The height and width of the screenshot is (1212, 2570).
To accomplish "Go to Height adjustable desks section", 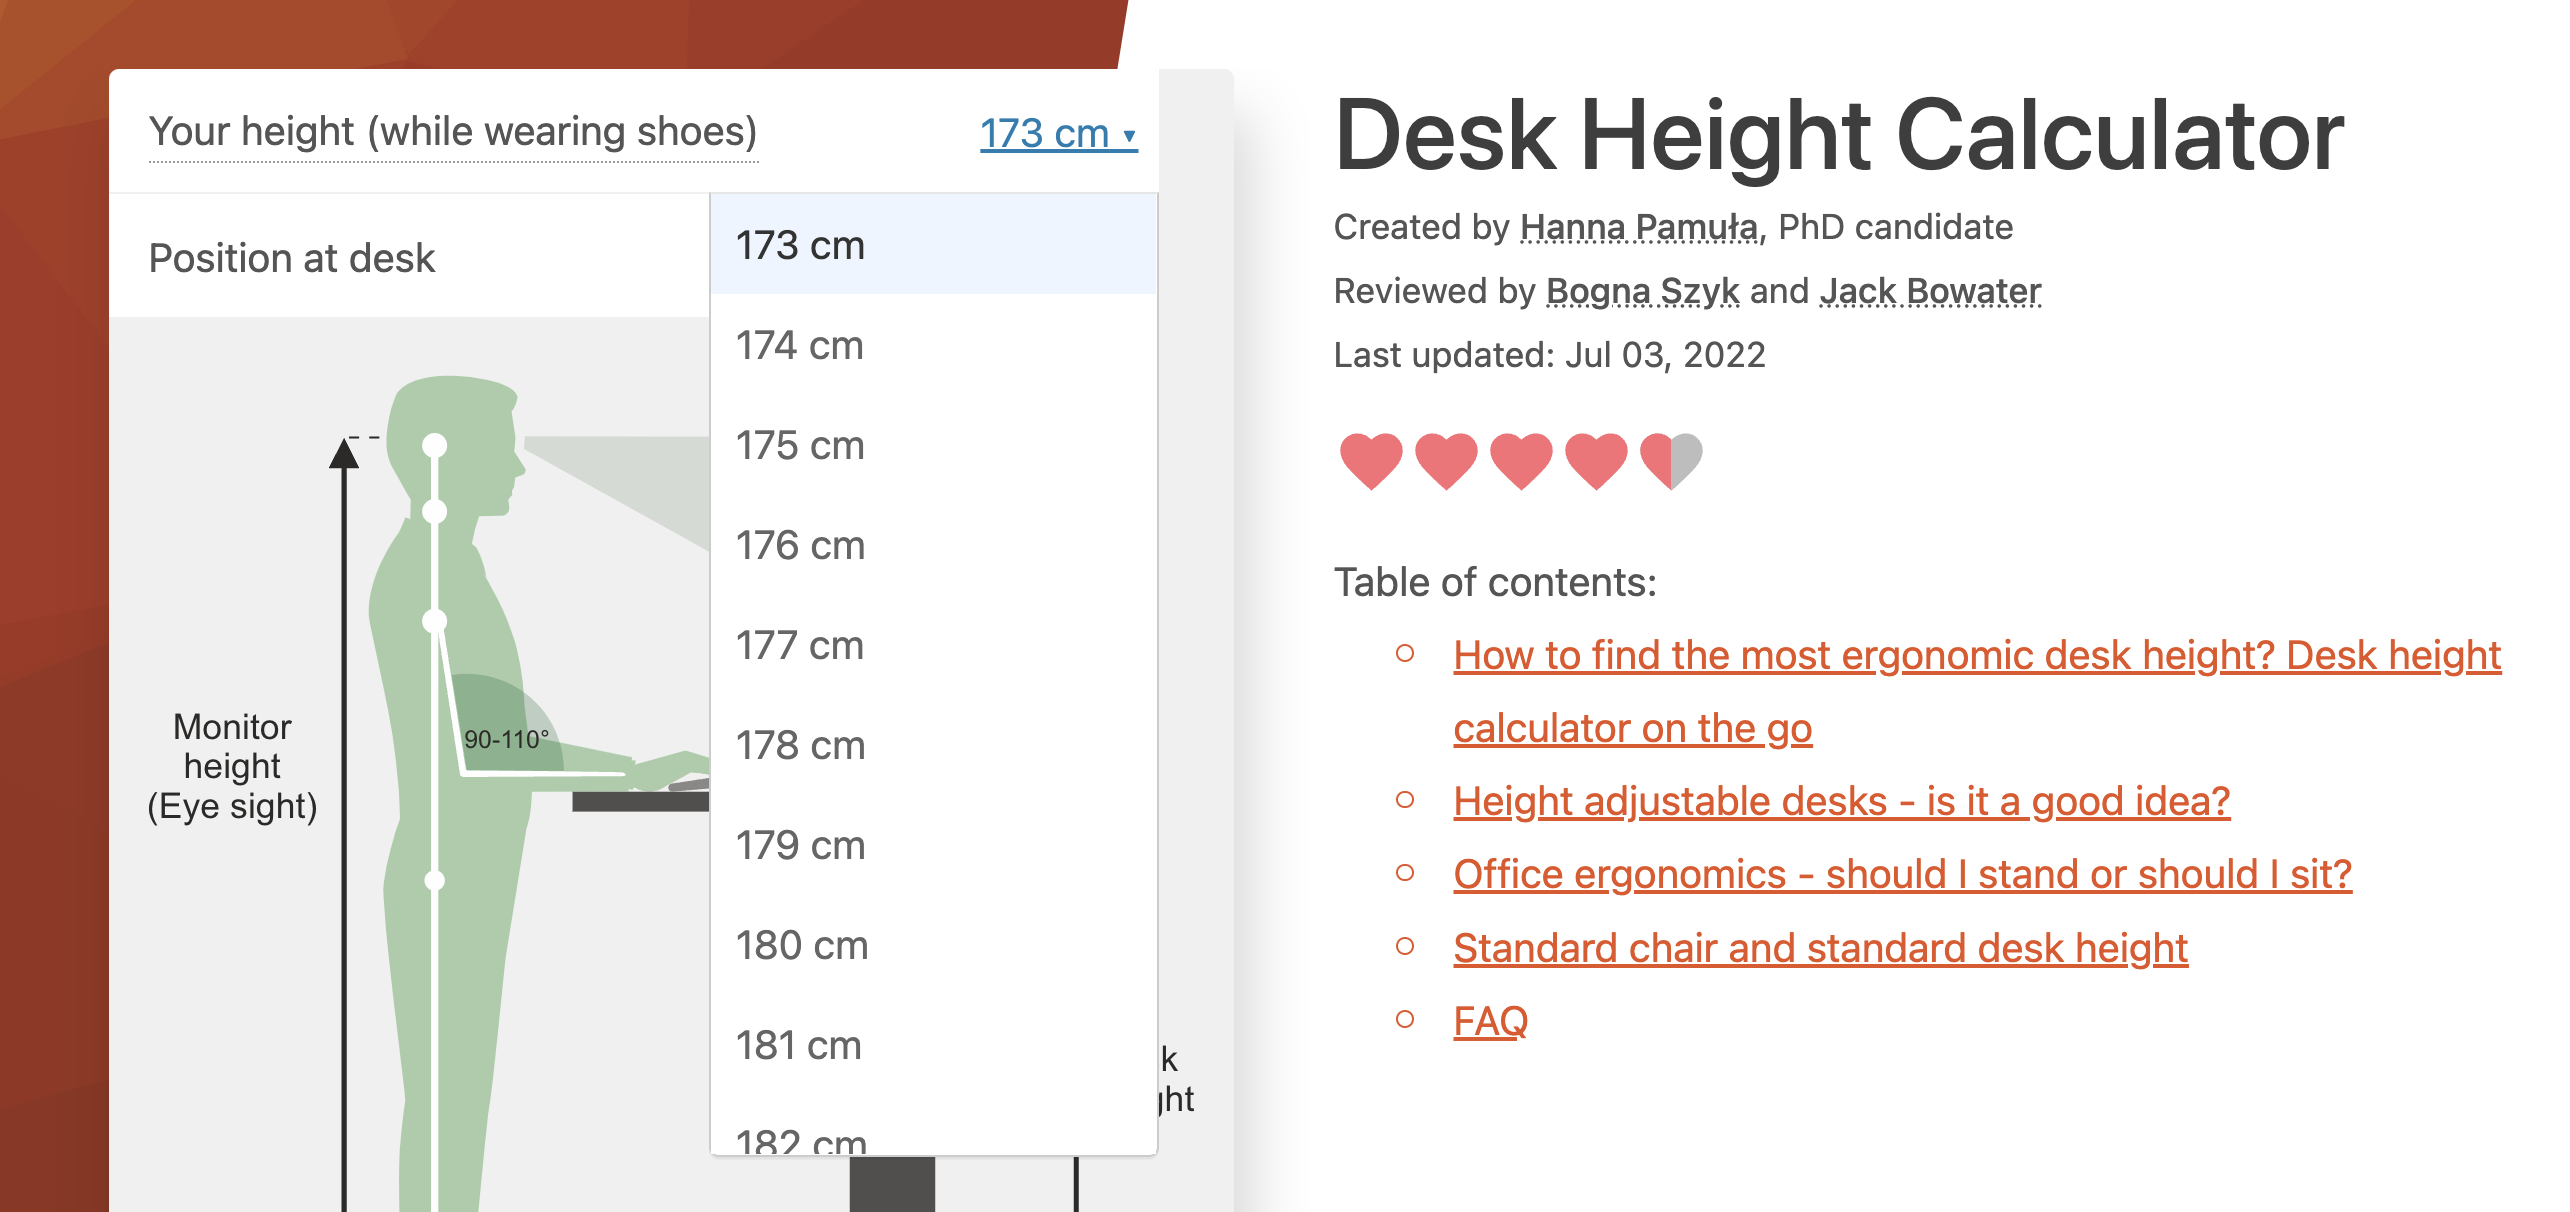I will [1841, 802].
